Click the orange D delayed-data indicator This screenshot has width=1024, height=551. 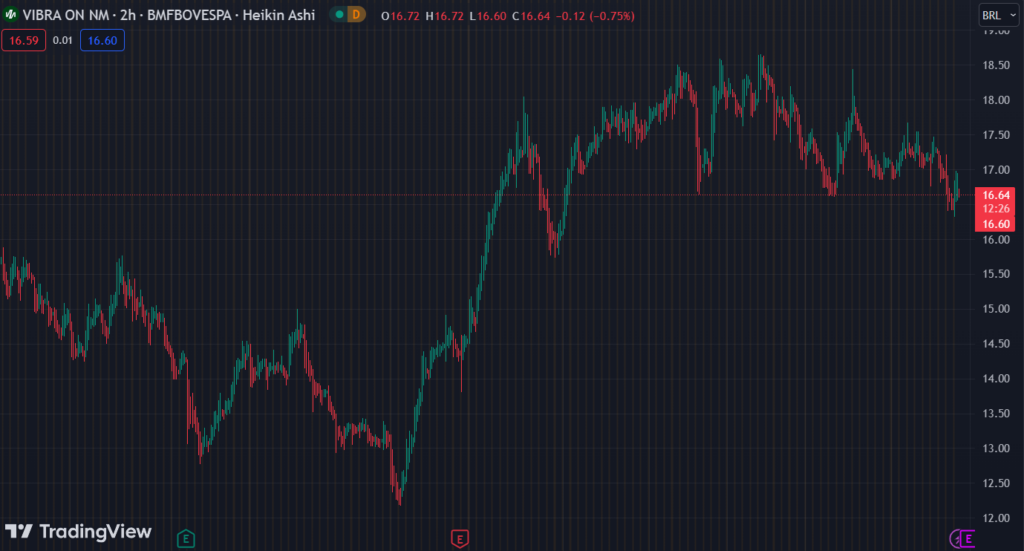coord(357,16)
